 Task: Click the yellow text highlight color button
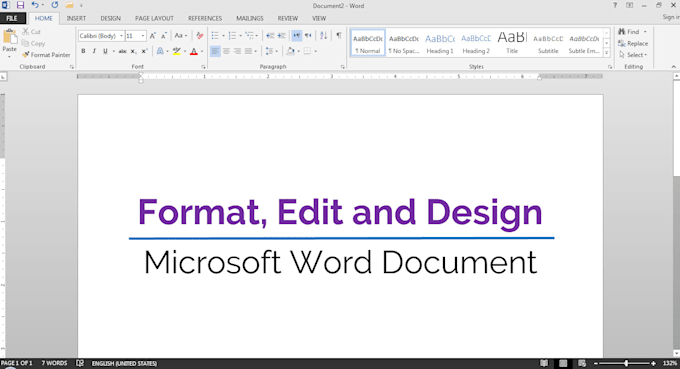coord(177,51)
